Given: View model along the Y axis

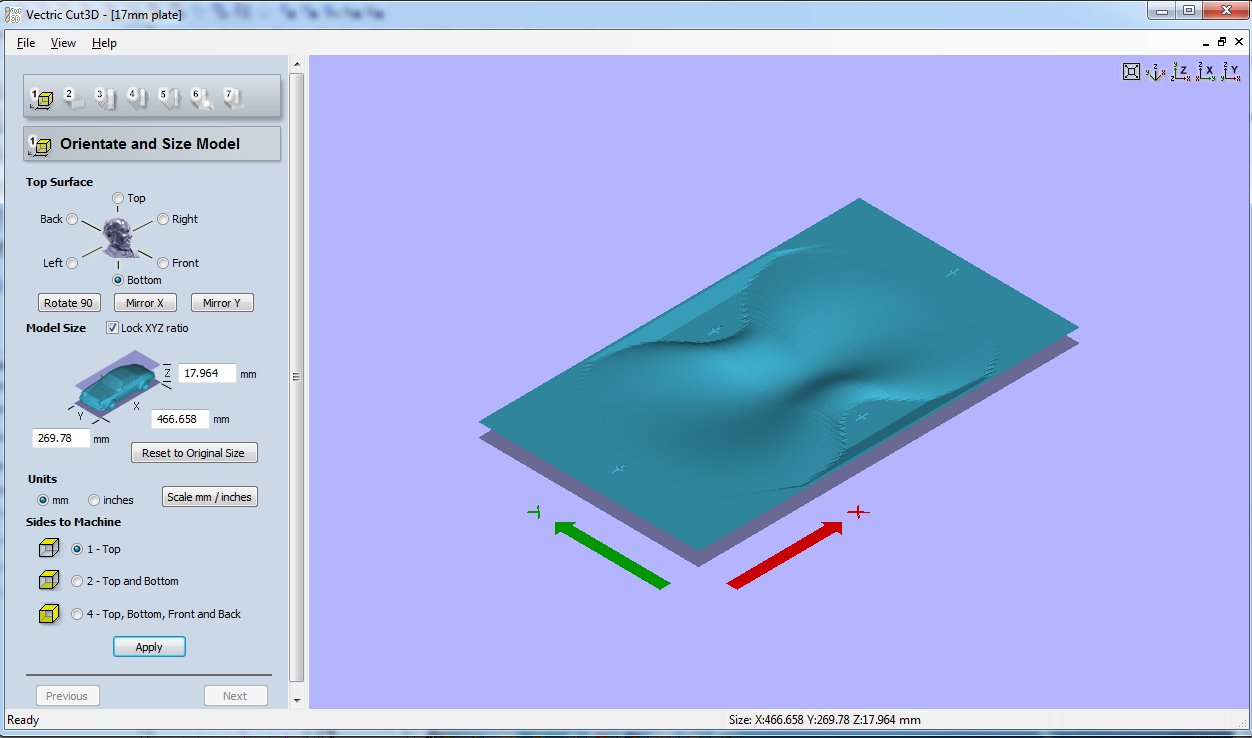Looking at the screenshot, I should click(x=1231, y=72).
